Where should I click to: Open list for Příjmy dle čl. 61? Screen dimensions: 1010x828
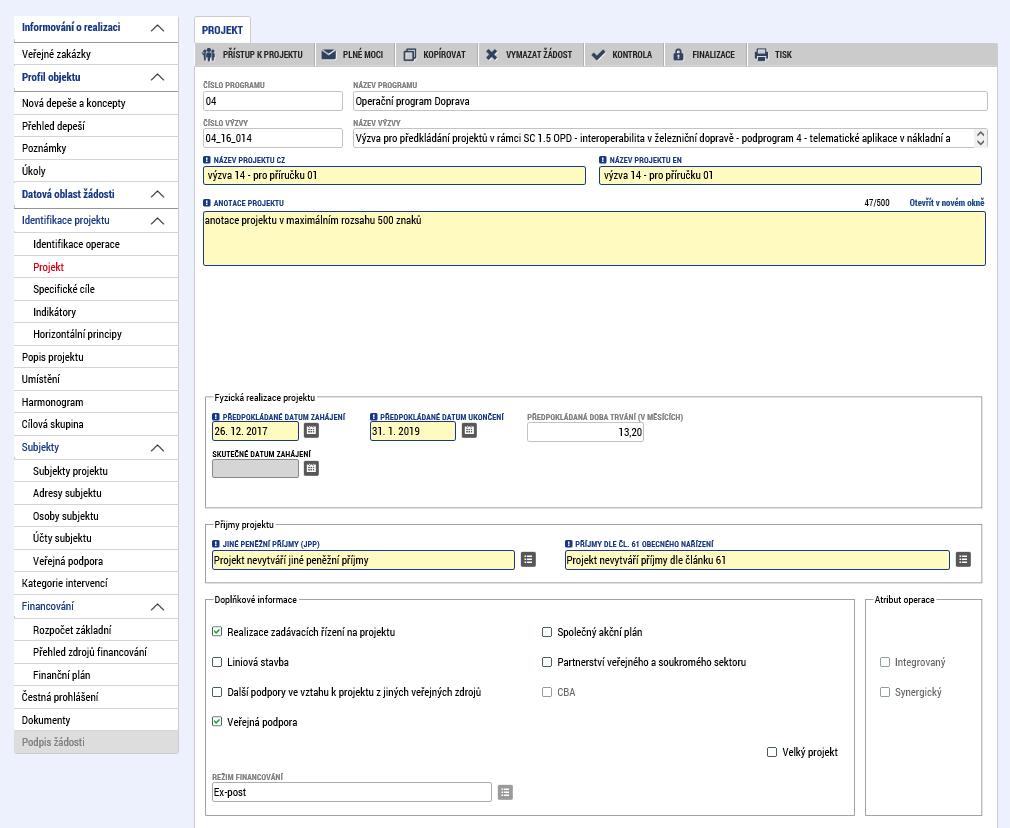pyautogui.click(x=963, y=559)
